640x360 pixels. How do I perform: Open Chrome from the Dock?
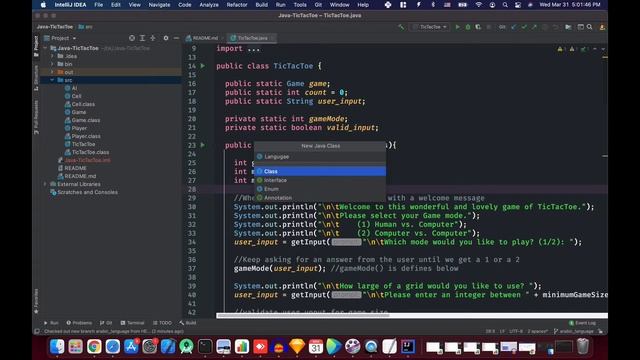pyautogui.click(x=94, y=347)
